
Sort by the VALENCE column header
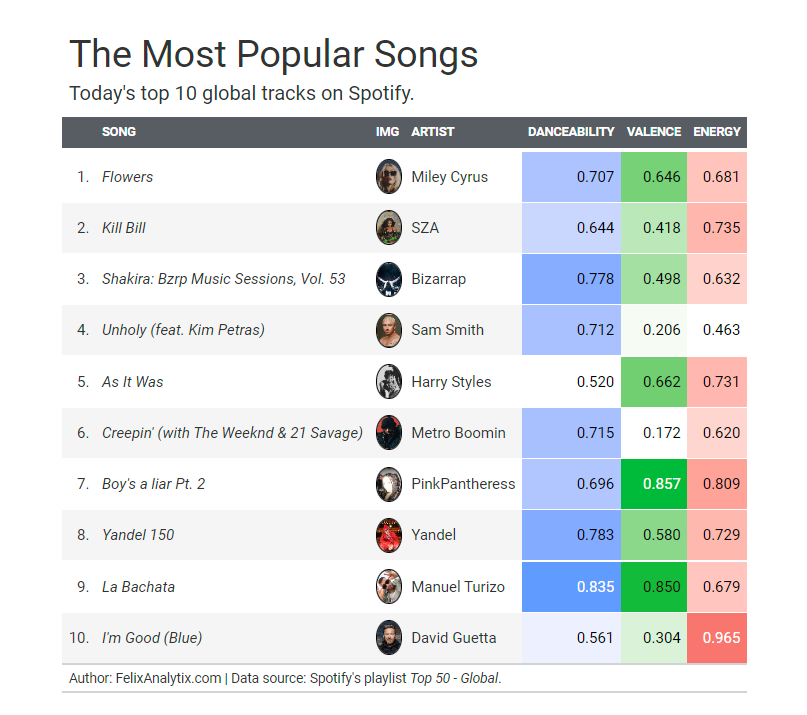654,132
